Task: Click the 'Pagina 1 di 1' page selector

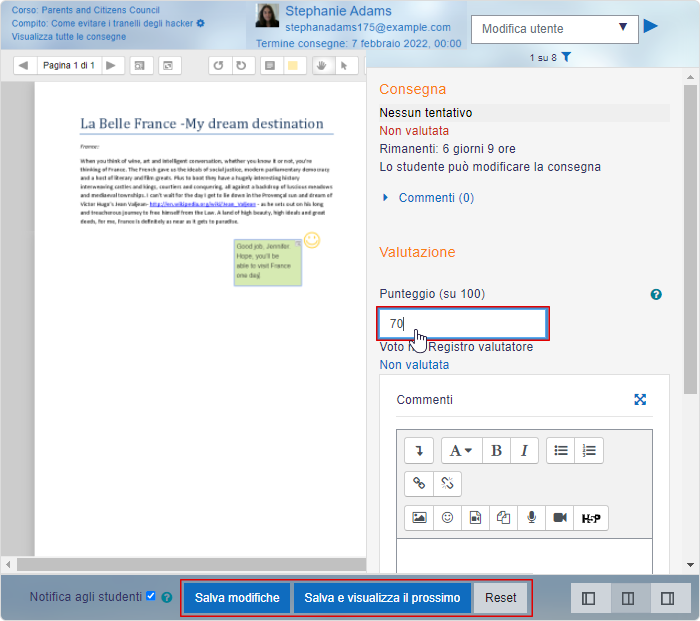Action: pos(68,66)
